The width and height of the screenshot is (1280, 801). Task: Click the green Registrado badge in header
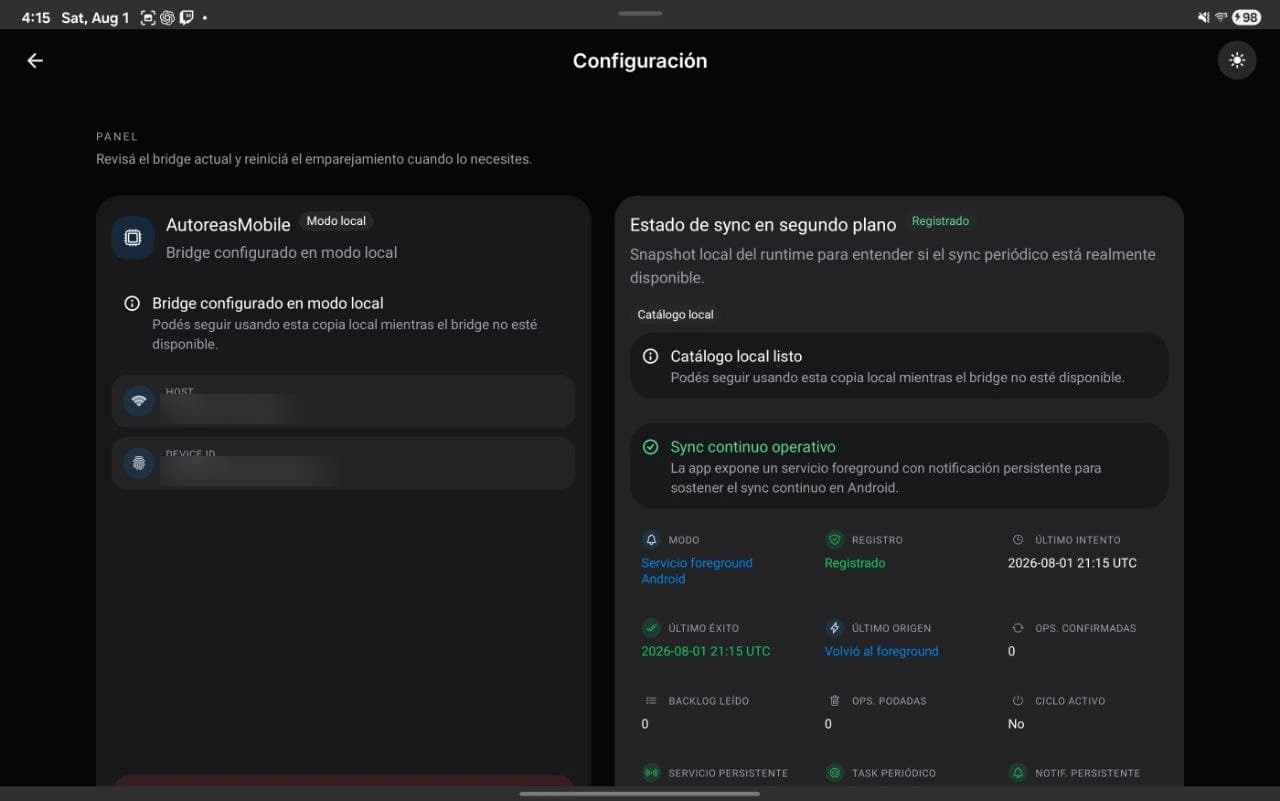pos(940,221)
